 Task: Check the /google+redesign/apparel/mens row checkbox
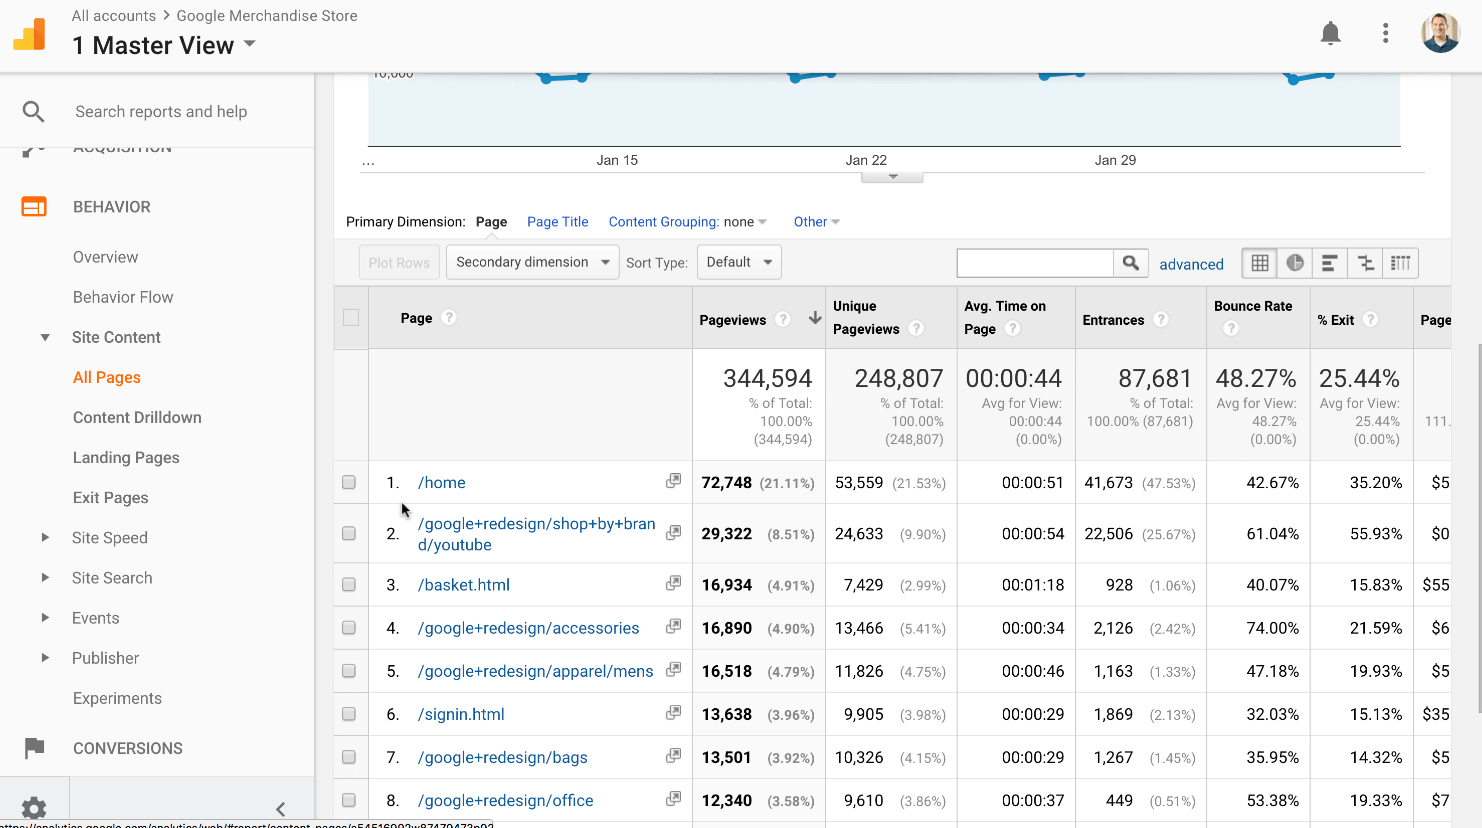pos(349,670)
